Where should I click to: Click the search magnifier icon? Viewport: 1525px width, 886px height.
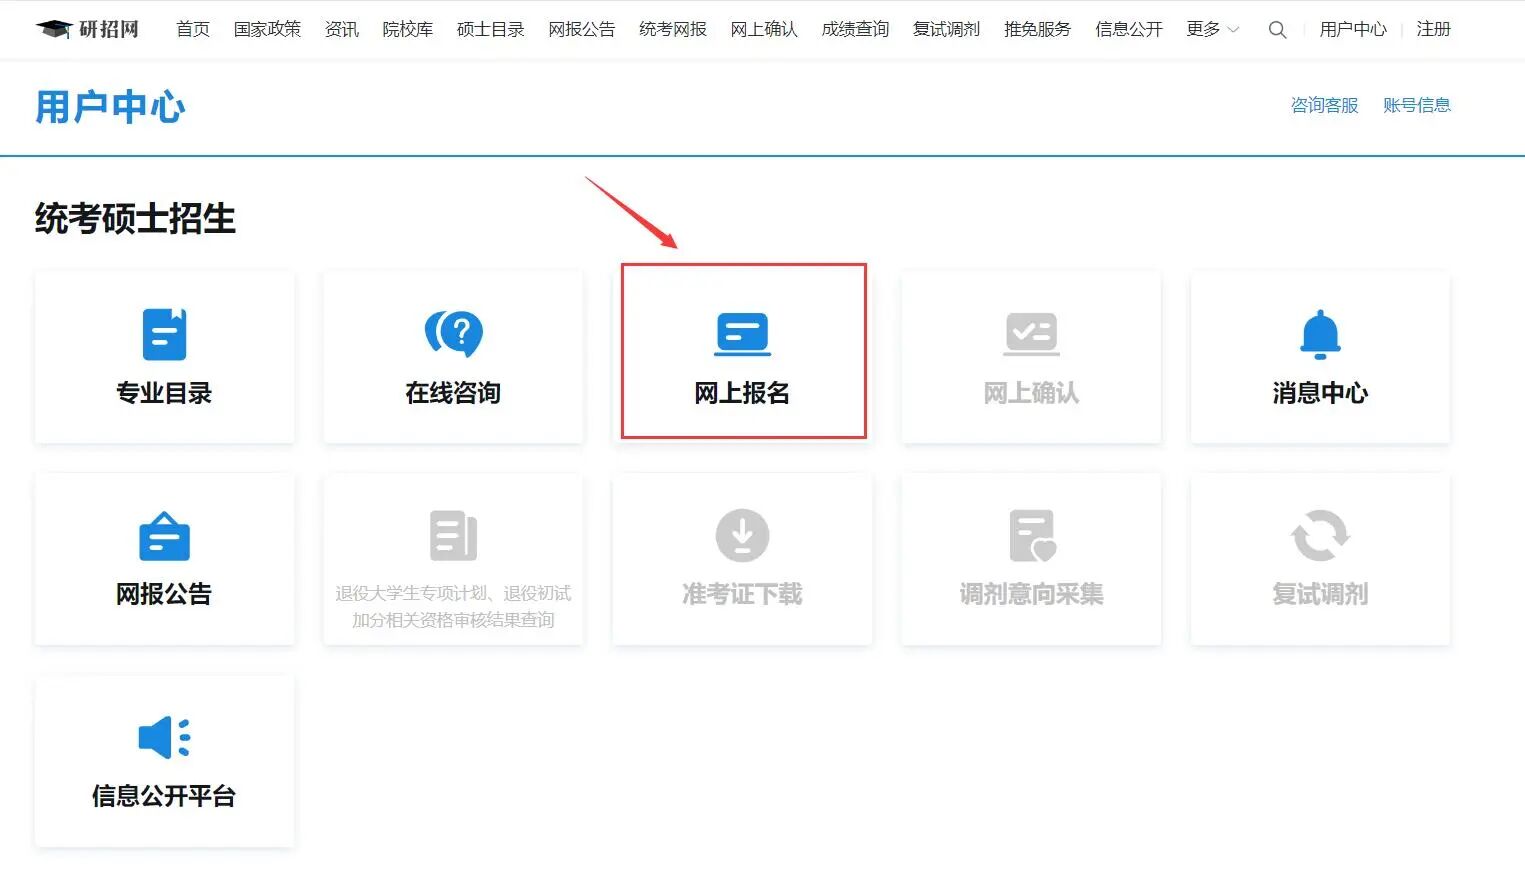point(1277,30)
